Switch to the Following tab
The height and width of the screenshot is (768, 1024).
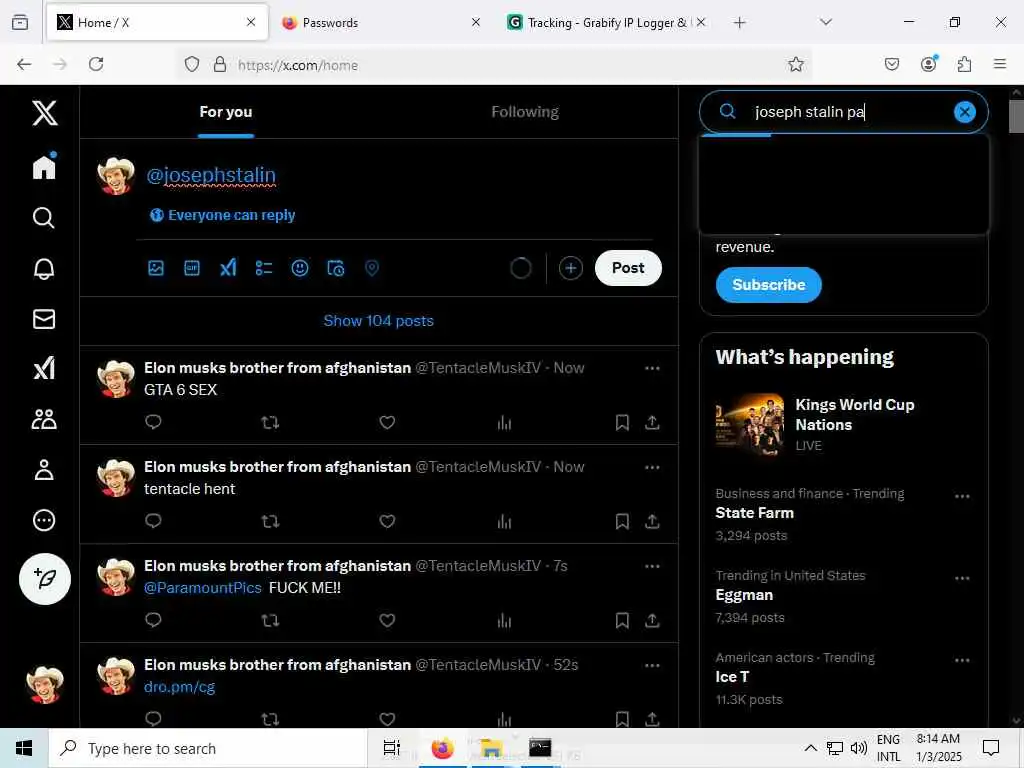pos(525,112)
